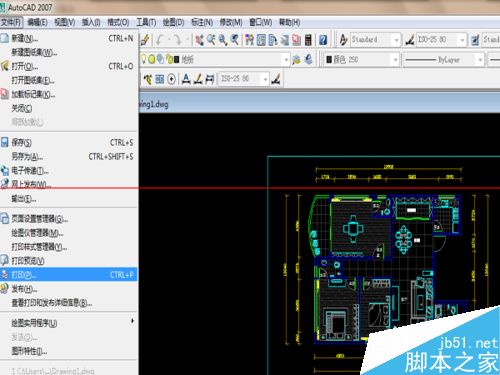
Task: Open the 窗口(W) menu
Action: coord(261,22)
